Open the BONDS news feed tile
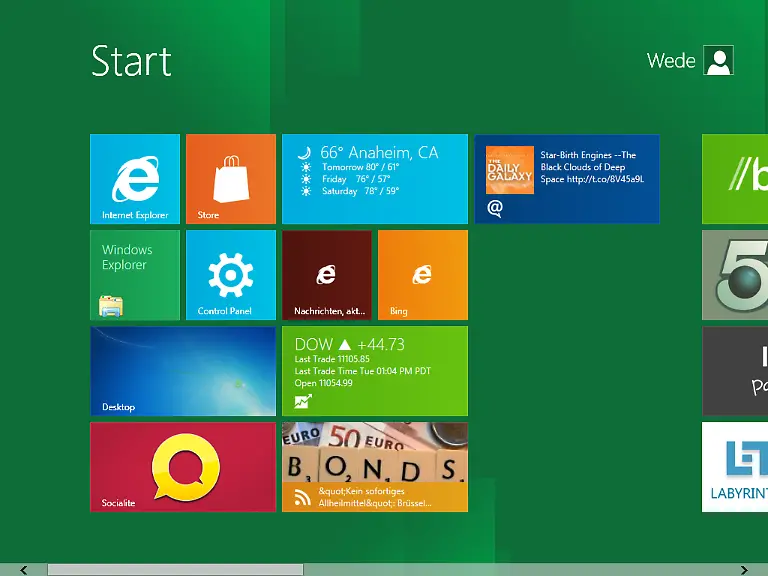Viewport: 768px width, 576px height. [375, 467]
